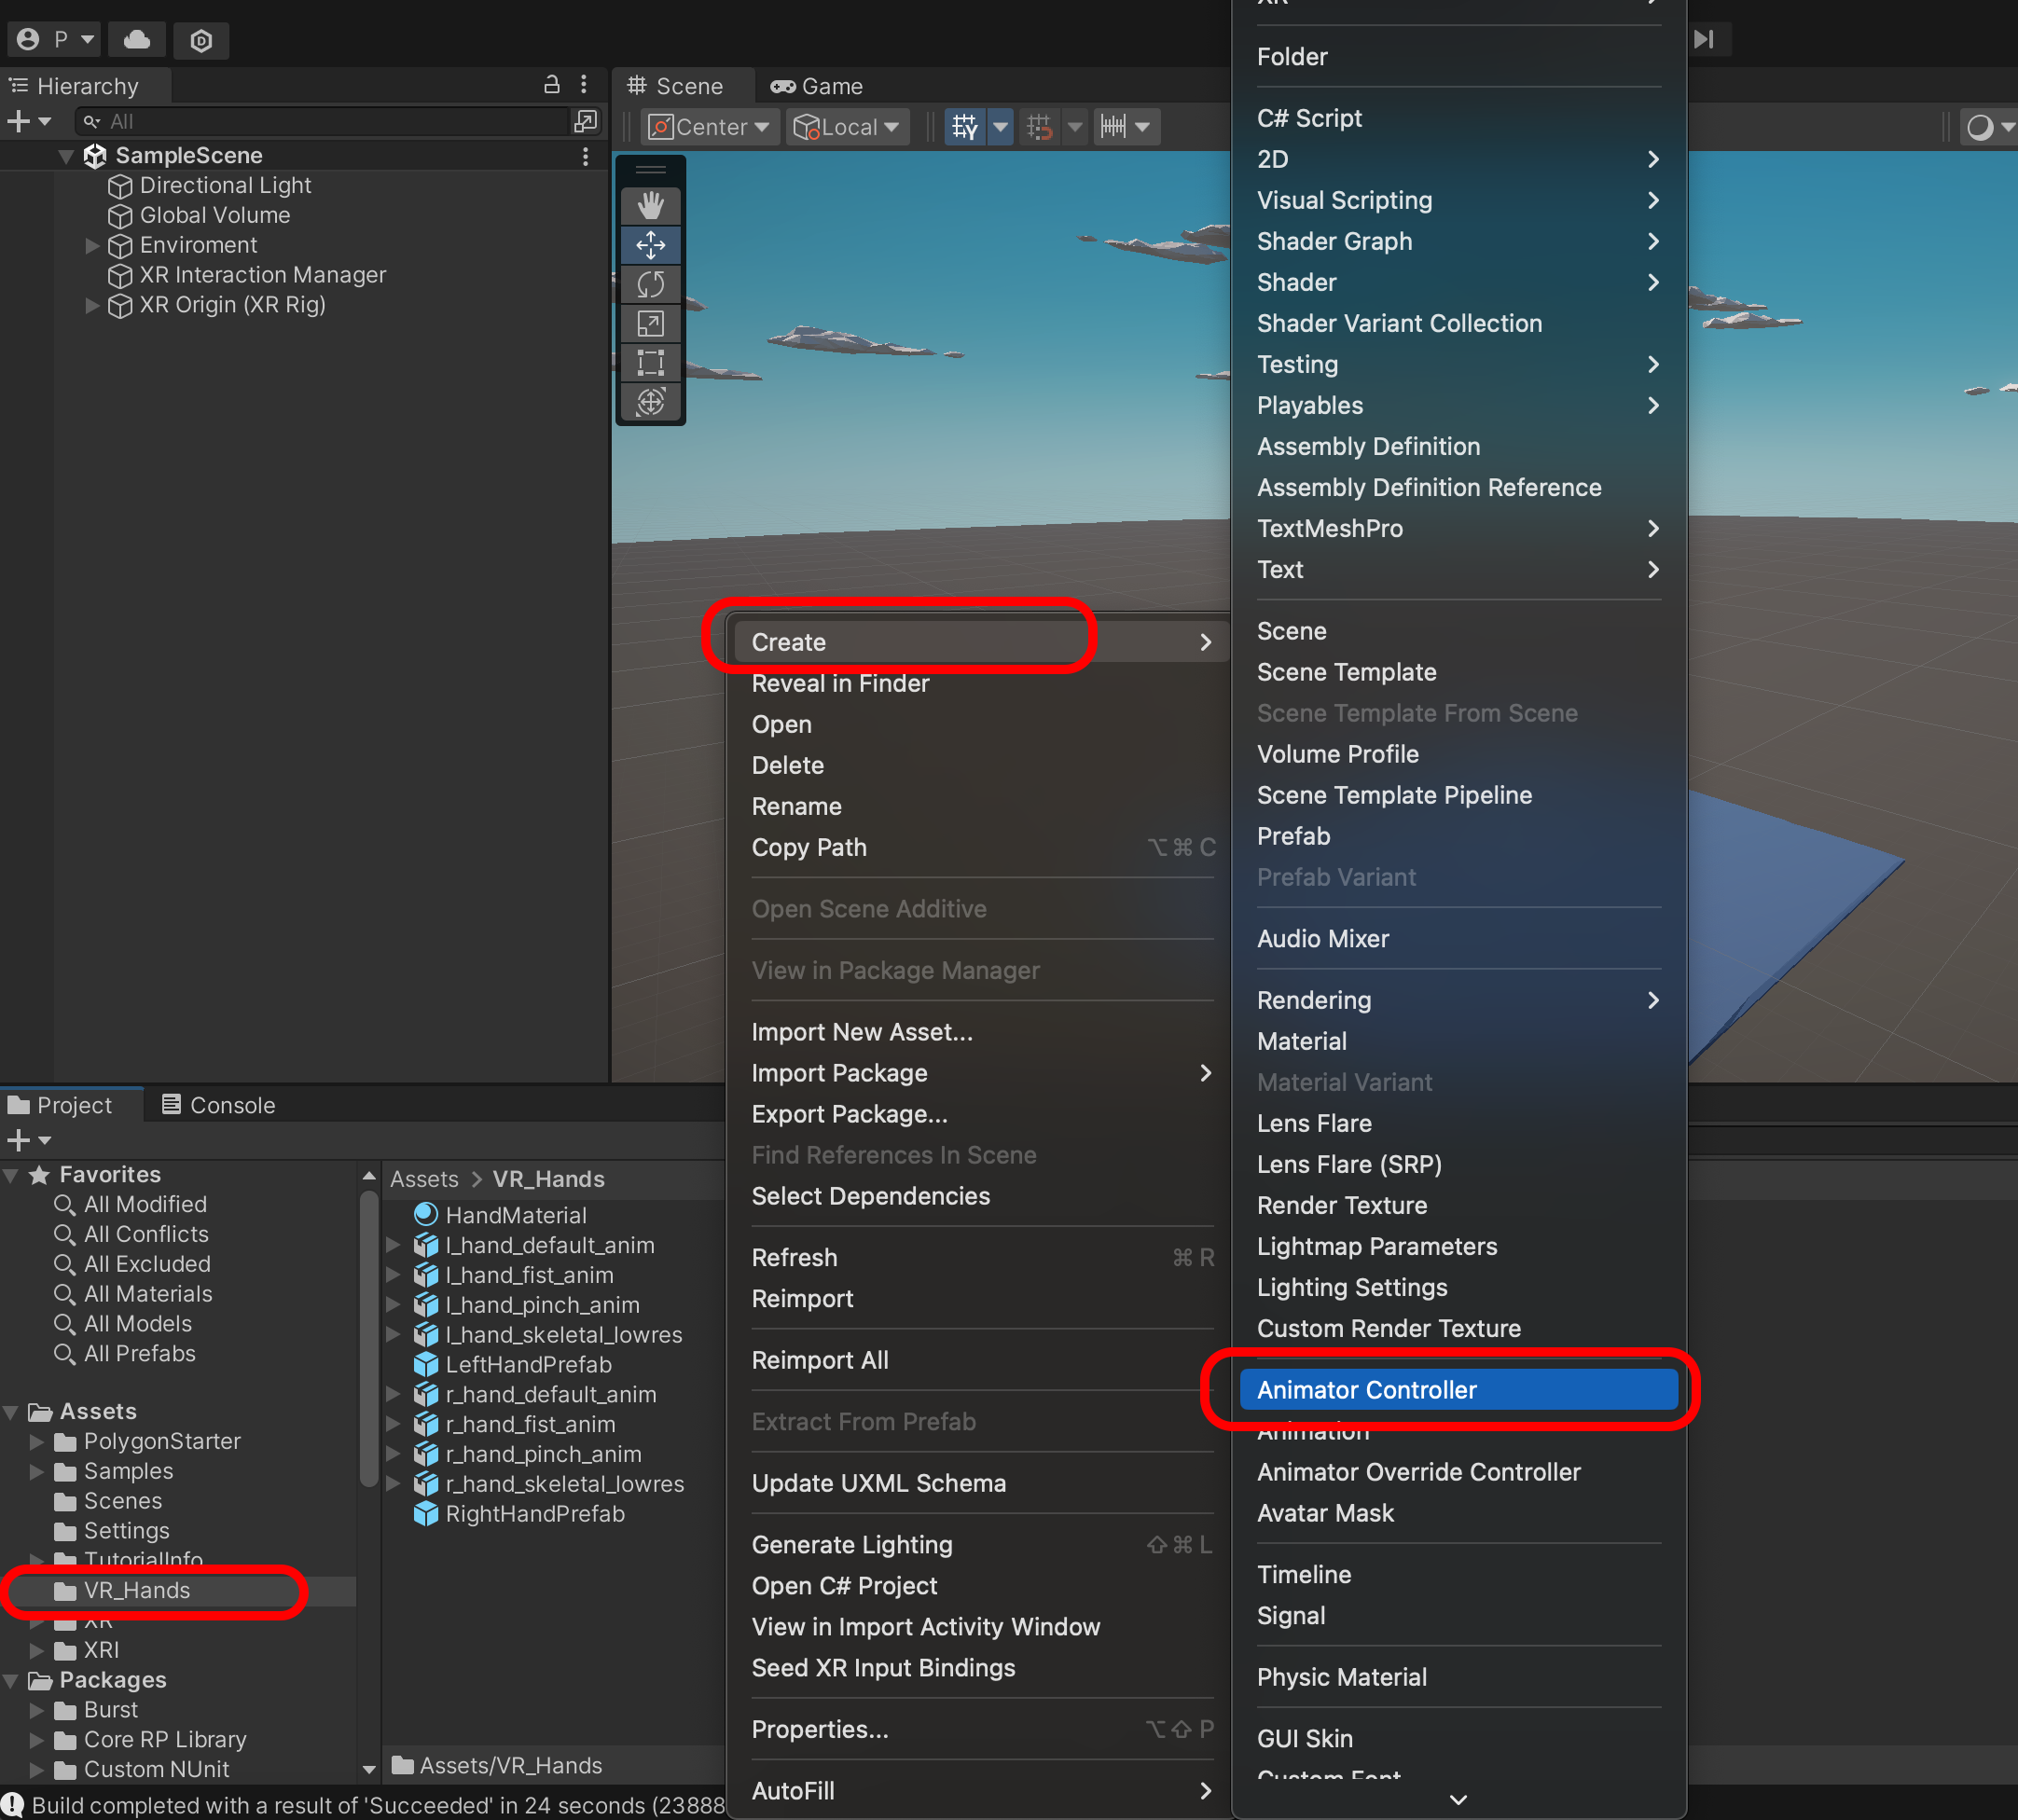
Task: Toggle the Hierarchy panel lock
Action: point(551,85)
